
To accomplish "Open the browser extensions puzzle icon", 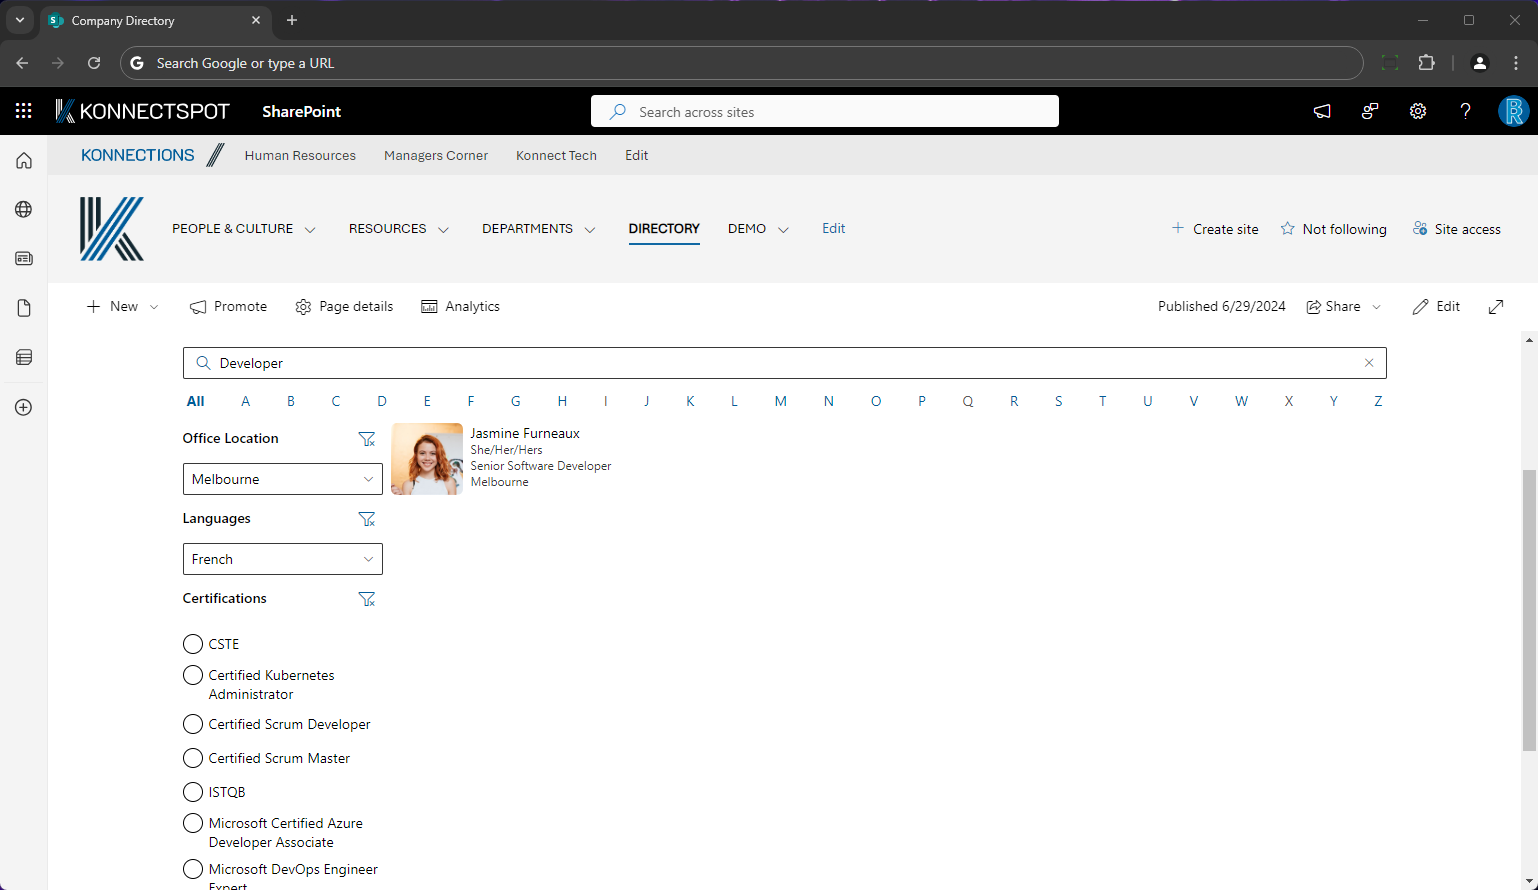I will 1427,63.
